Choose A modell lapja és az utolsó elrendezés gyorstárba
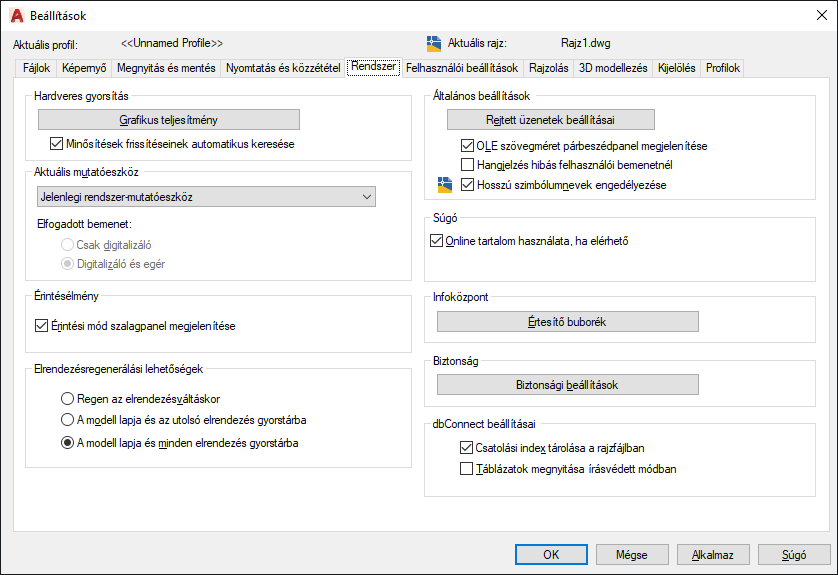Screen dimensions: 838x575 coord(67,420)
